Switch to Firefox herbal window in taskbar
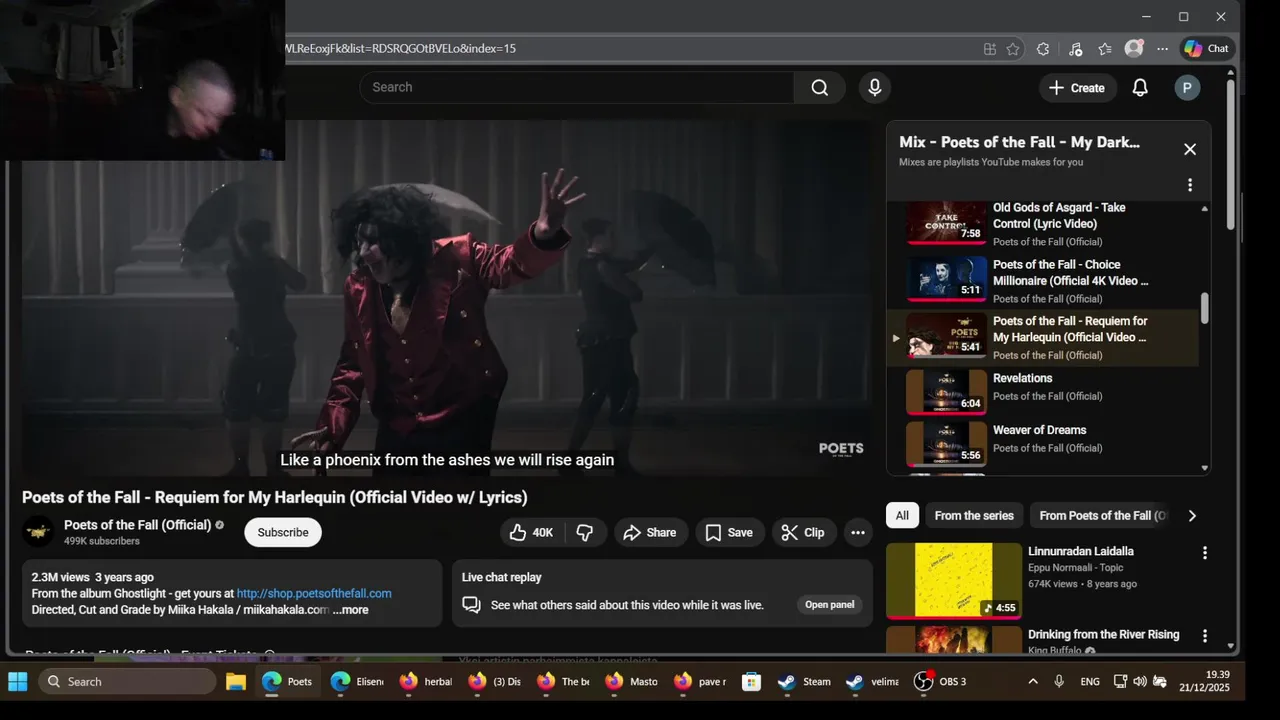The width and height of the screenshot is (1280, 720). pyautogui.click(x=425, y=682)
